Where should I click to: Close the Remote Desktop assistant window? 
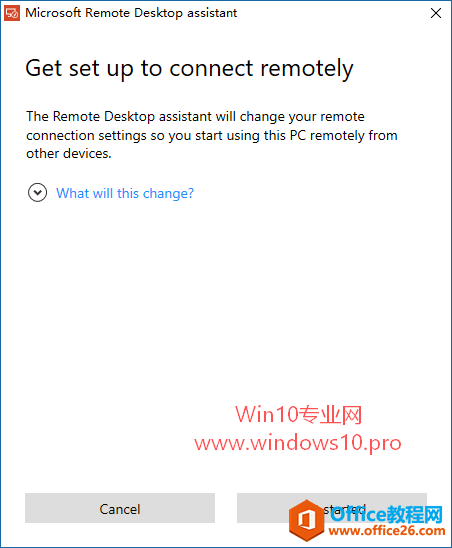pyautogui.click(x=436, y=13)
